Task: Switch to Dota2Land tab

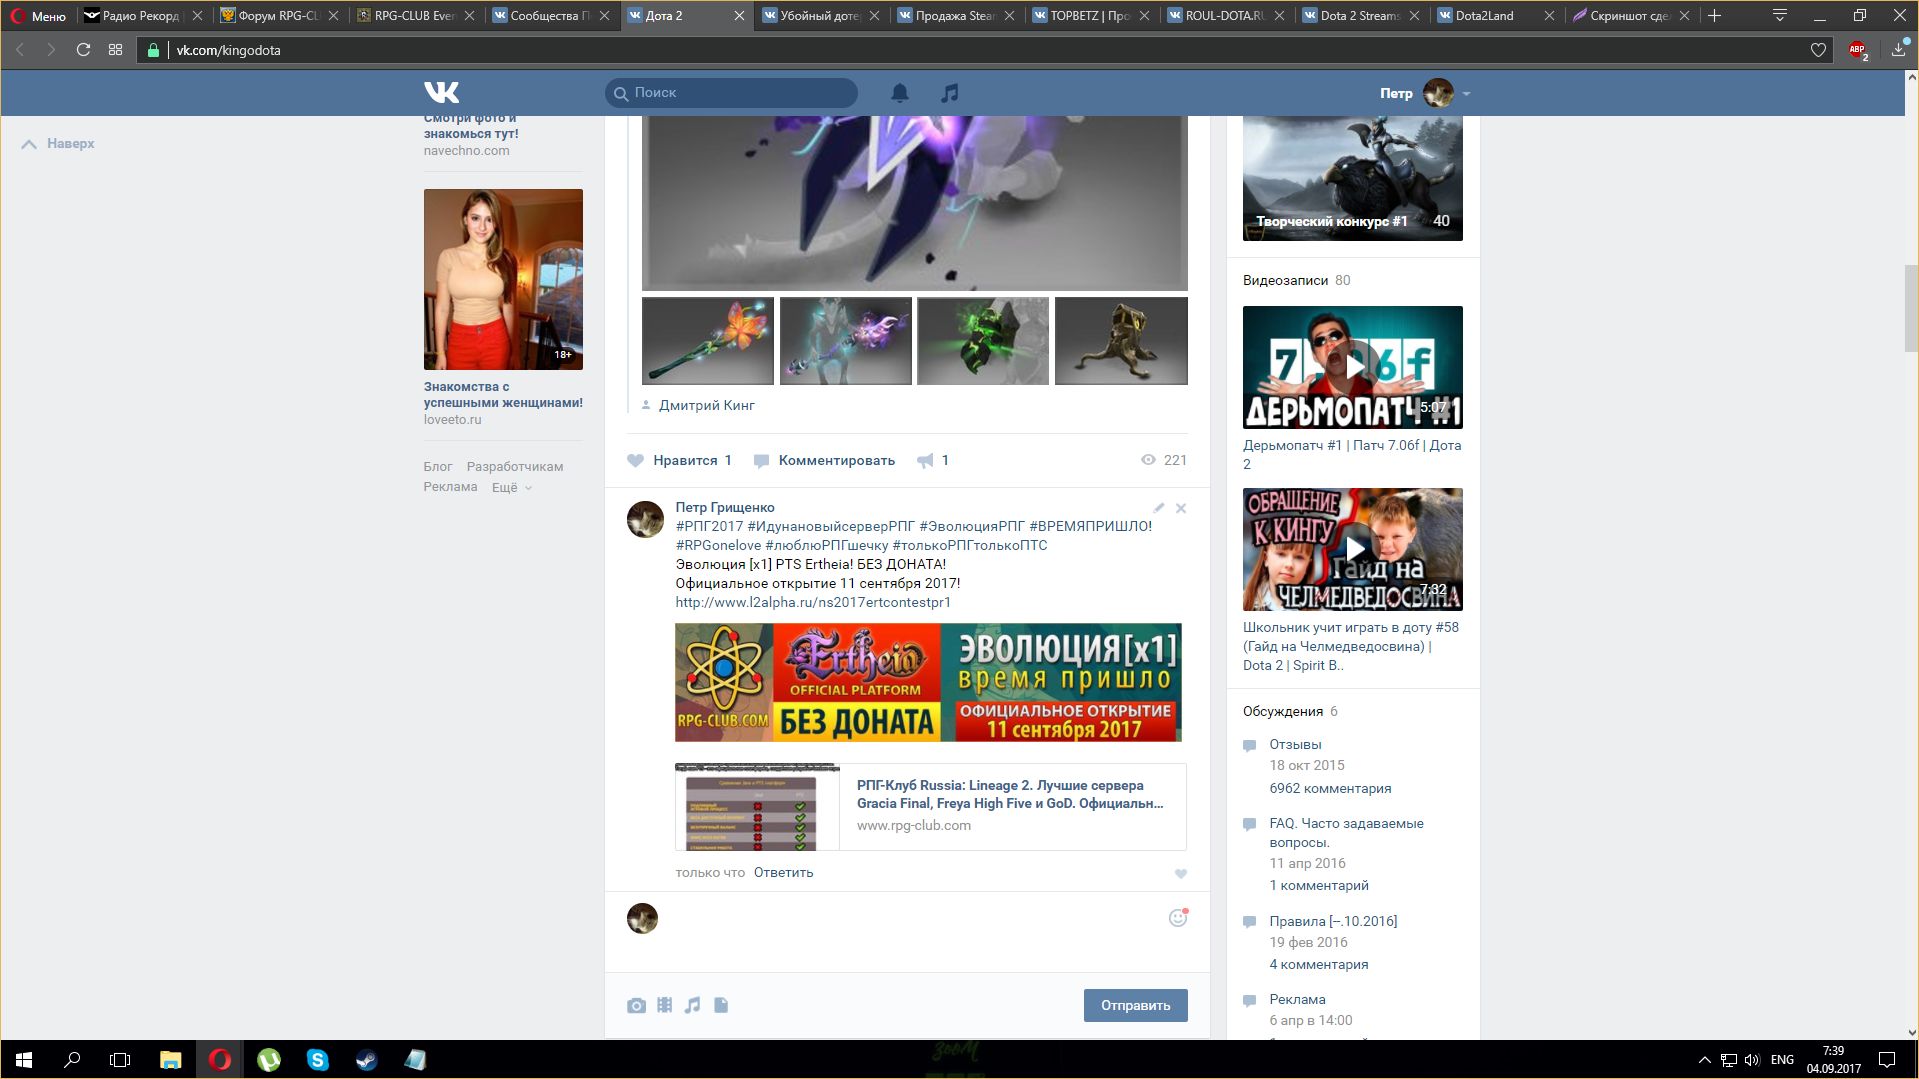Action: point(1494,15)
